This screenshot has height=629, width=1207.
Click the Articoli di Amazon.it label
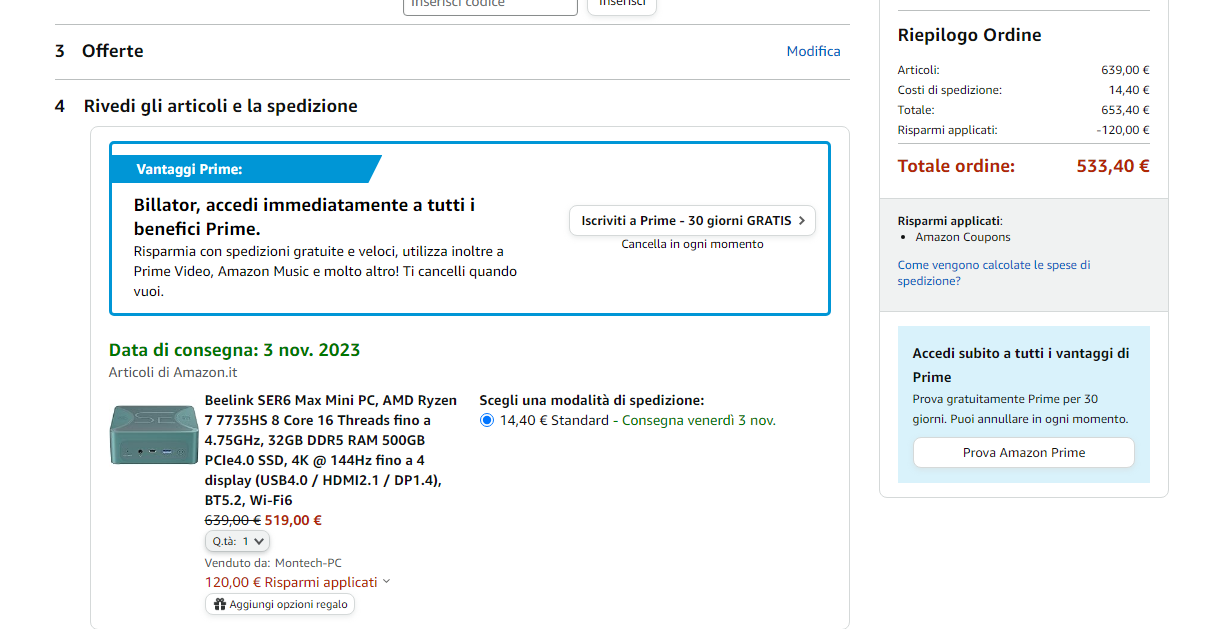[173, 372]
